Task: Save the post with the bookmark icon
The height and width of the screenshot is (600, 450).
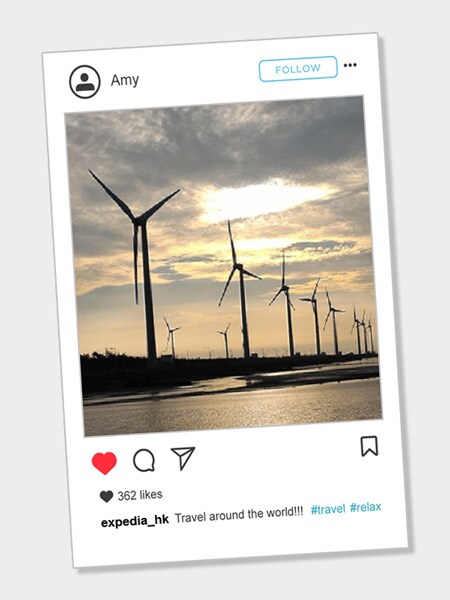Action: pos(369,446)
